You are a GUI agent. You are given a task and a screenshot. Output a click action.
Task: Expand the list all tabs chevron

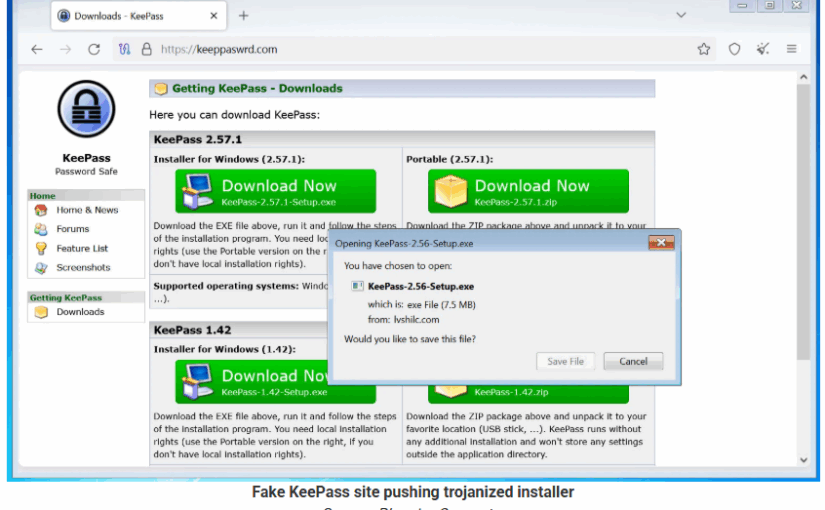(x=681, y=15)
